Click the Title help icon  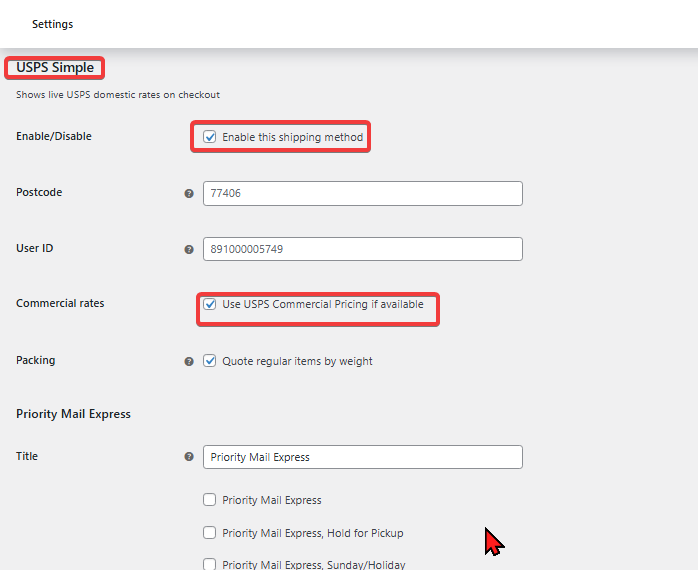(x=189, y=456)
